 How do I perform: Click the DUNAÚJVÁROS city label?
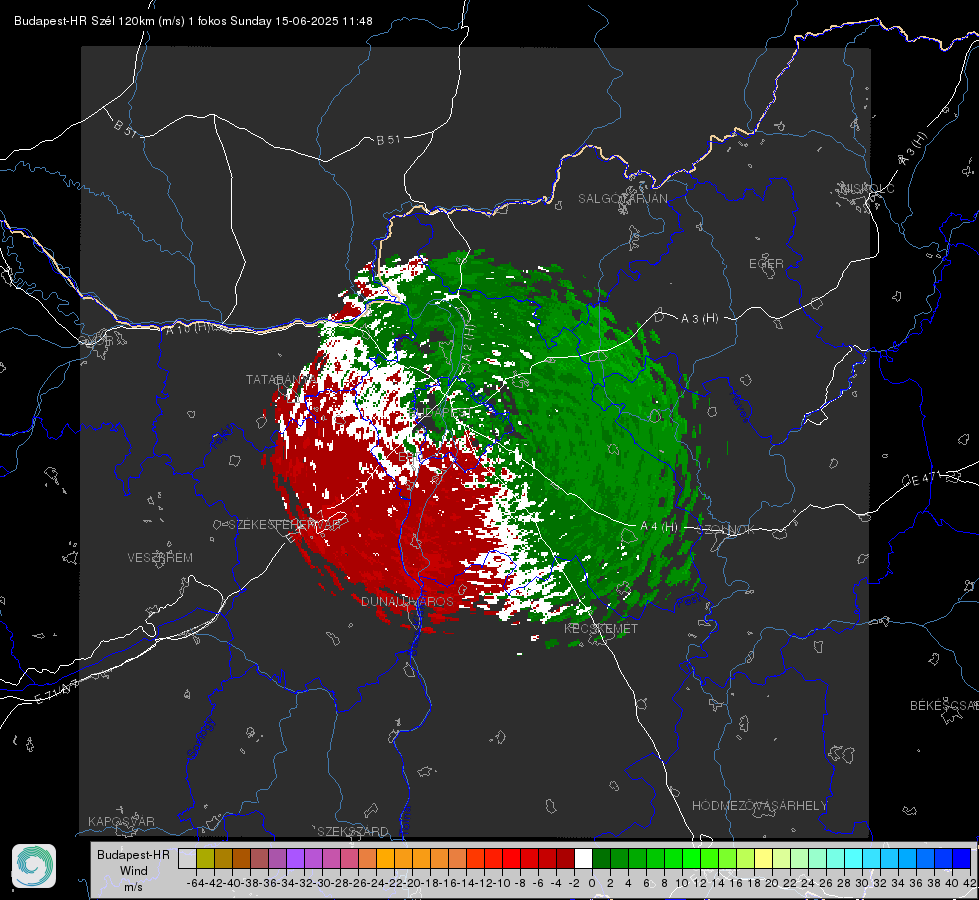[407, 601]
